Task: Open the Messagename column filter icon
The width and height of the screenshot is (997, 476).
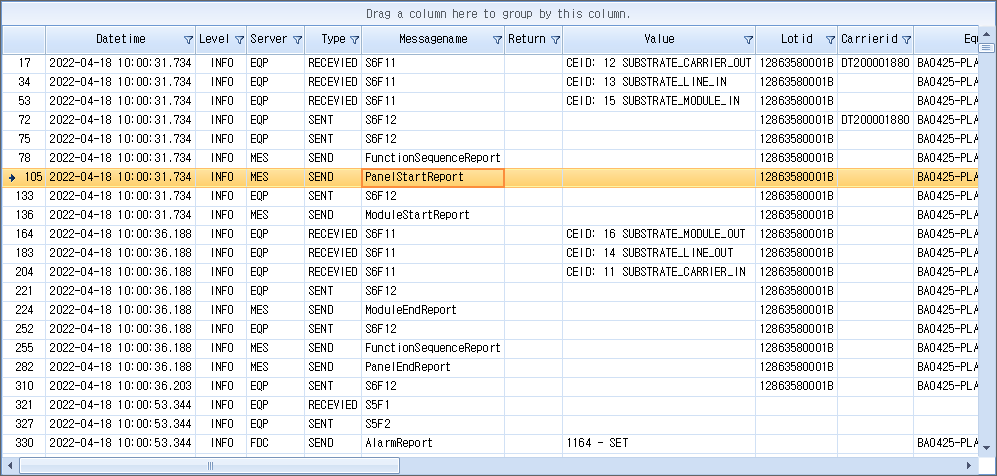Action: [x=497, y=40]
